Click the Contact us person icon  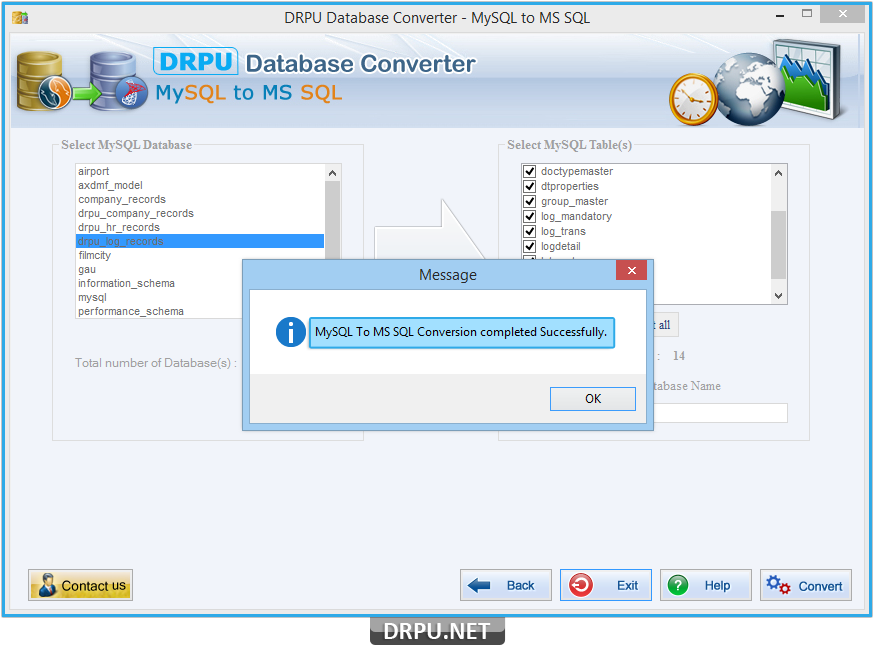(x=47, y=585)
